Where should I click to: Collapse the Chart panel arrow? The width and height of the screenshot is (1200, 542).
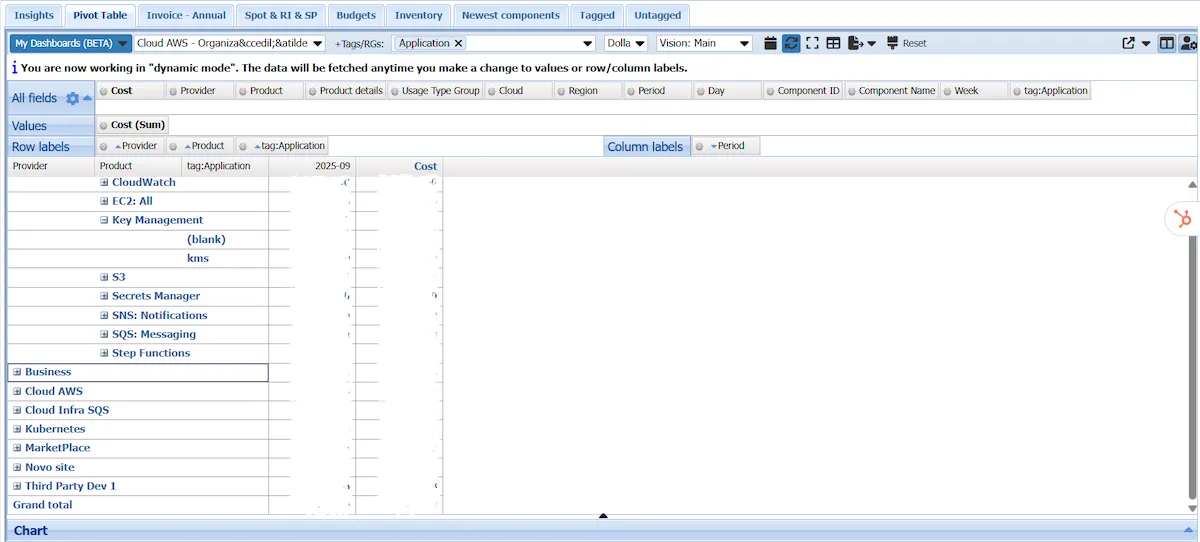click(x=1188, y=531)
